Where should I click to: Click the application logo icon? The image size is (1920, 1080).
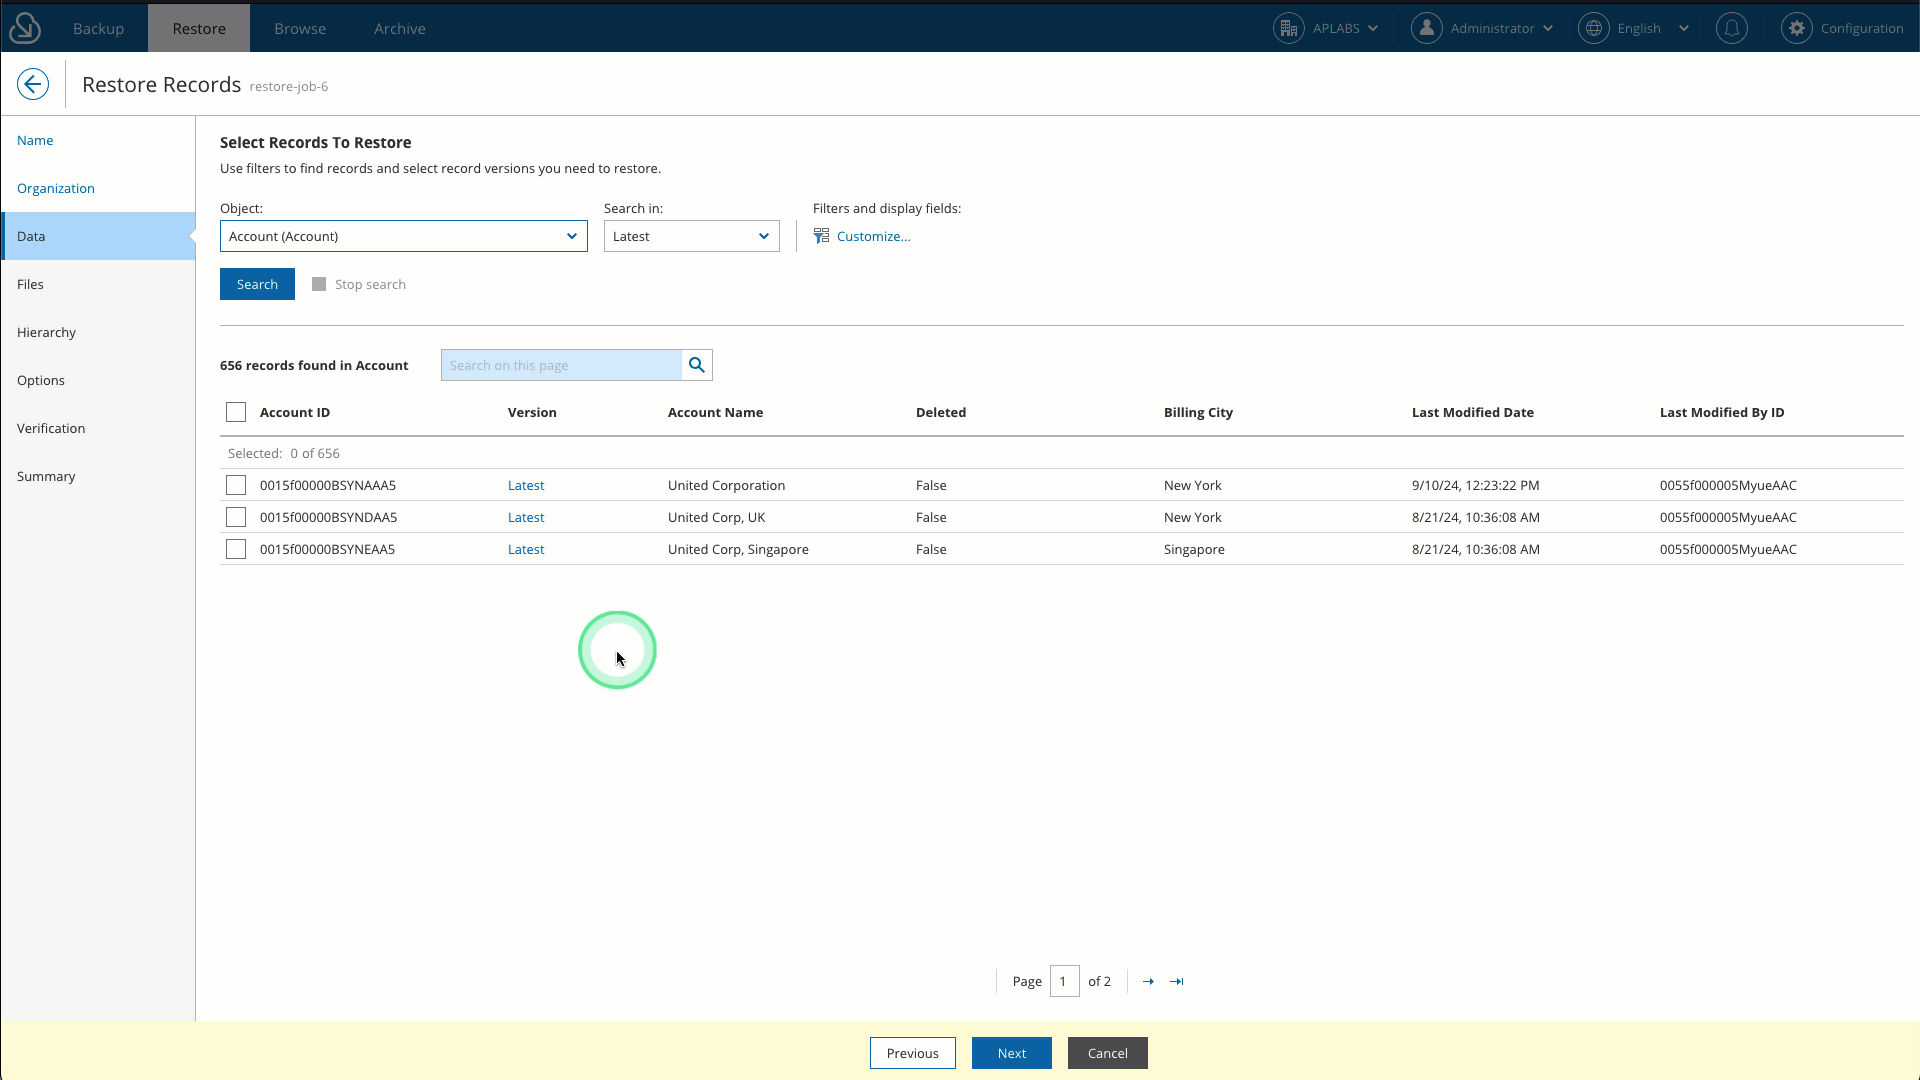25,28
